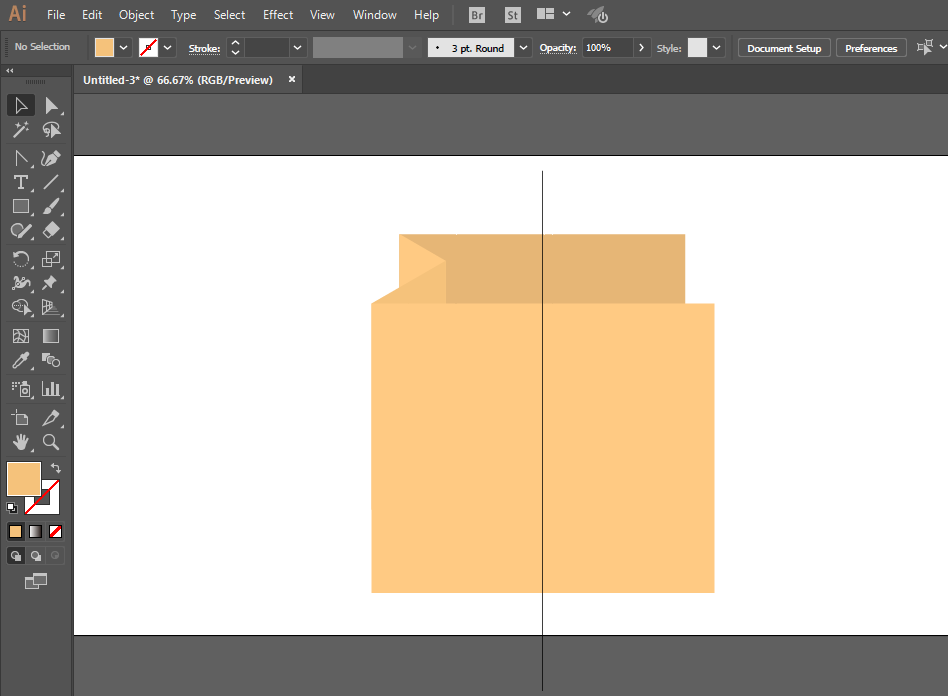Screen dimensions: 948x696
Task: Enable Draw Behind mode
Action: (x=36, y=556)
